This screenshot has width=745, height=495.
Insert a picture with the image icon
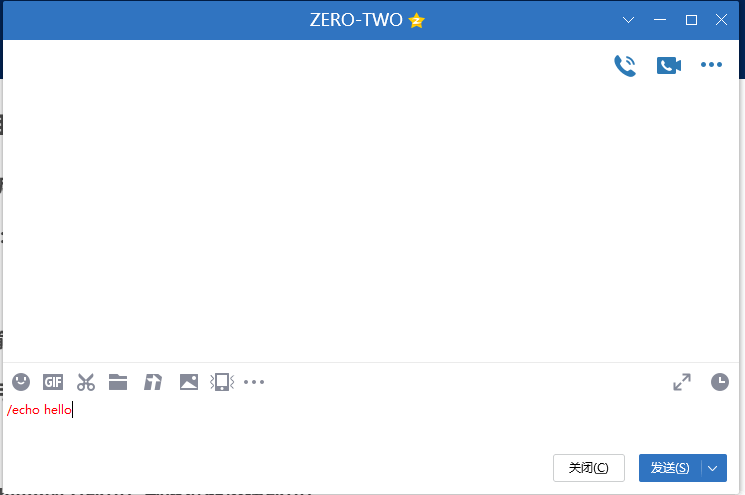189,382
